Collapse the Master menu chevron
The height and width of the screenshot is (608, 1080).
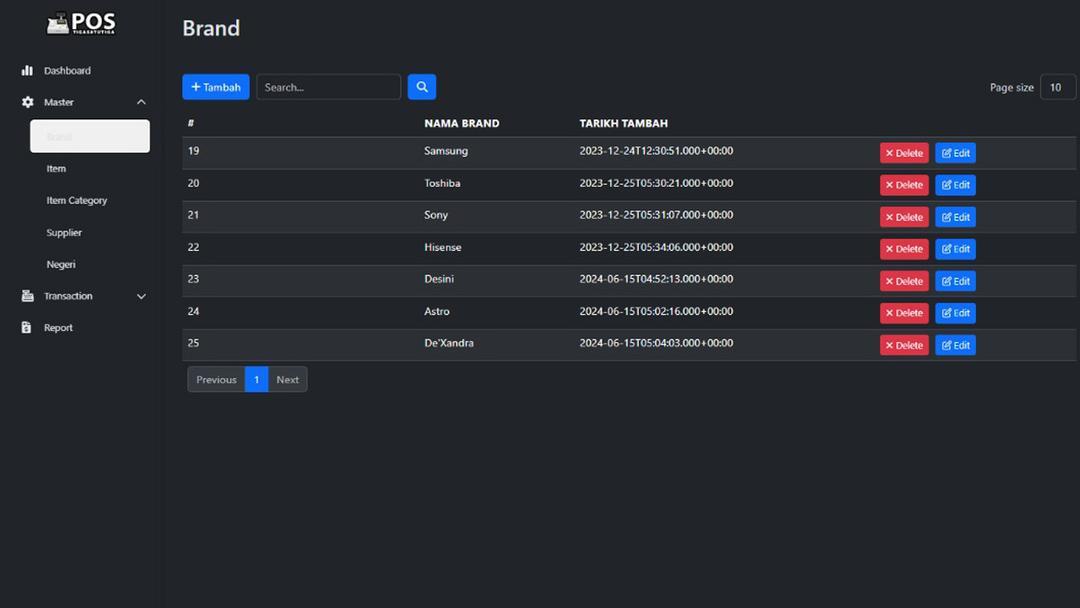141,102
